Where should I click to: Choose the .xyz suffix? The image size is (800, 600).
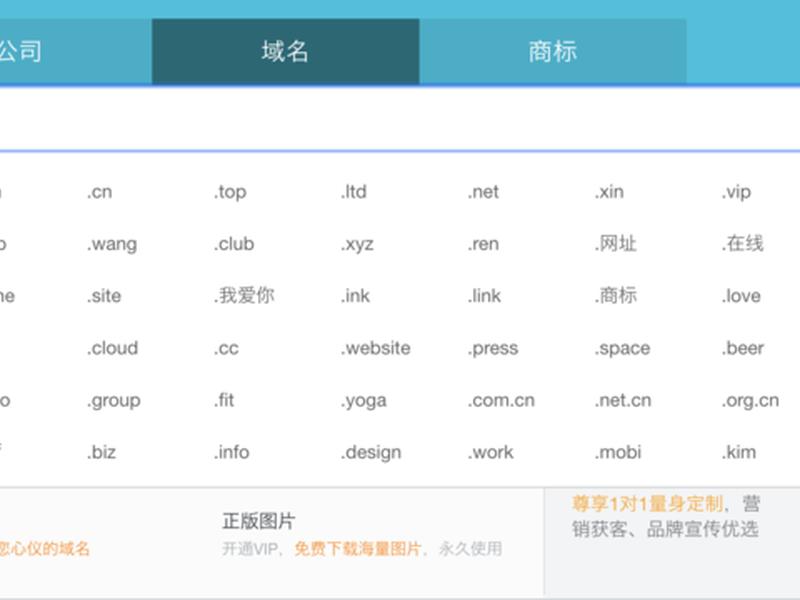pyautogui.click(x=357, y=244)
